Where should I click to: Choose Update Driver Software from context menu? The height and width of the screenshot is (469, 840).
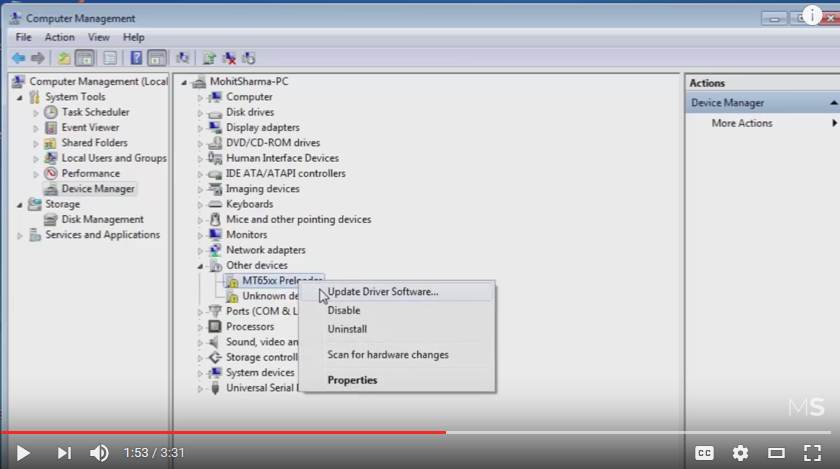tap(397, 292)
